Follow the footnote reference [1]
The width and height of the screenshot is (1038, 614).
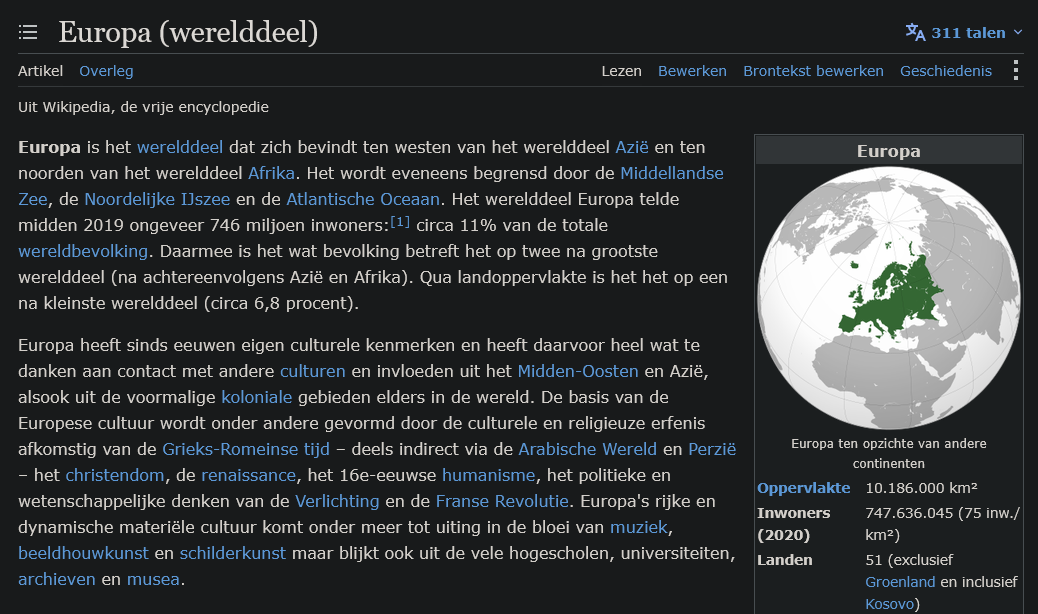(x=400, y=222)
